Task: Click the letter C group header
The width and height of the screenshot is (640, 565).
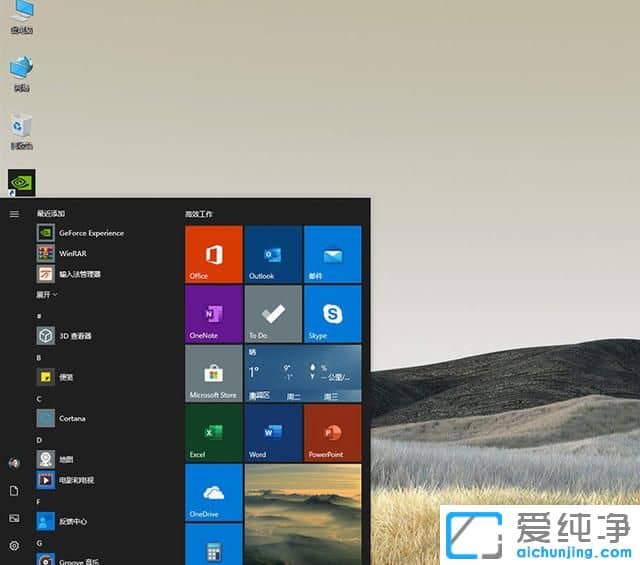Action: point(39,398)
